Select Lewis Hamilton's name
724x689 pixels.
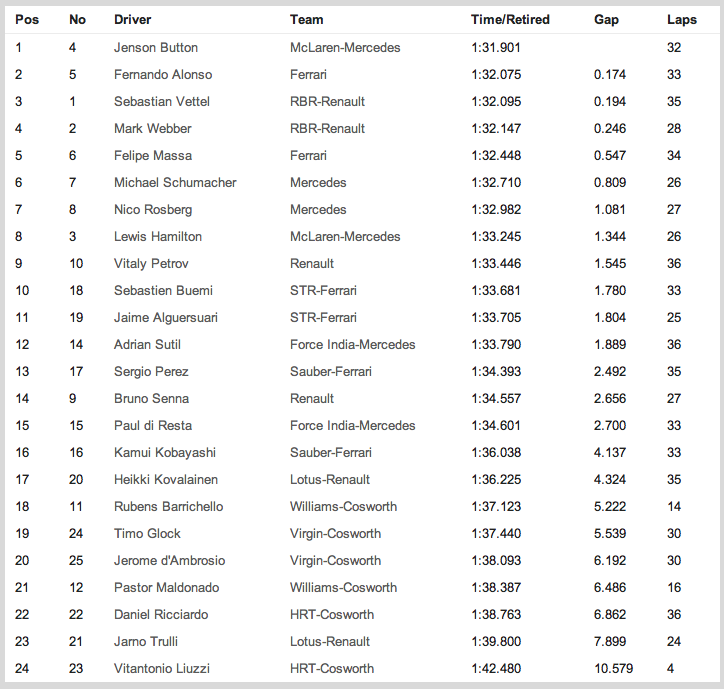[x=158, y=236]
